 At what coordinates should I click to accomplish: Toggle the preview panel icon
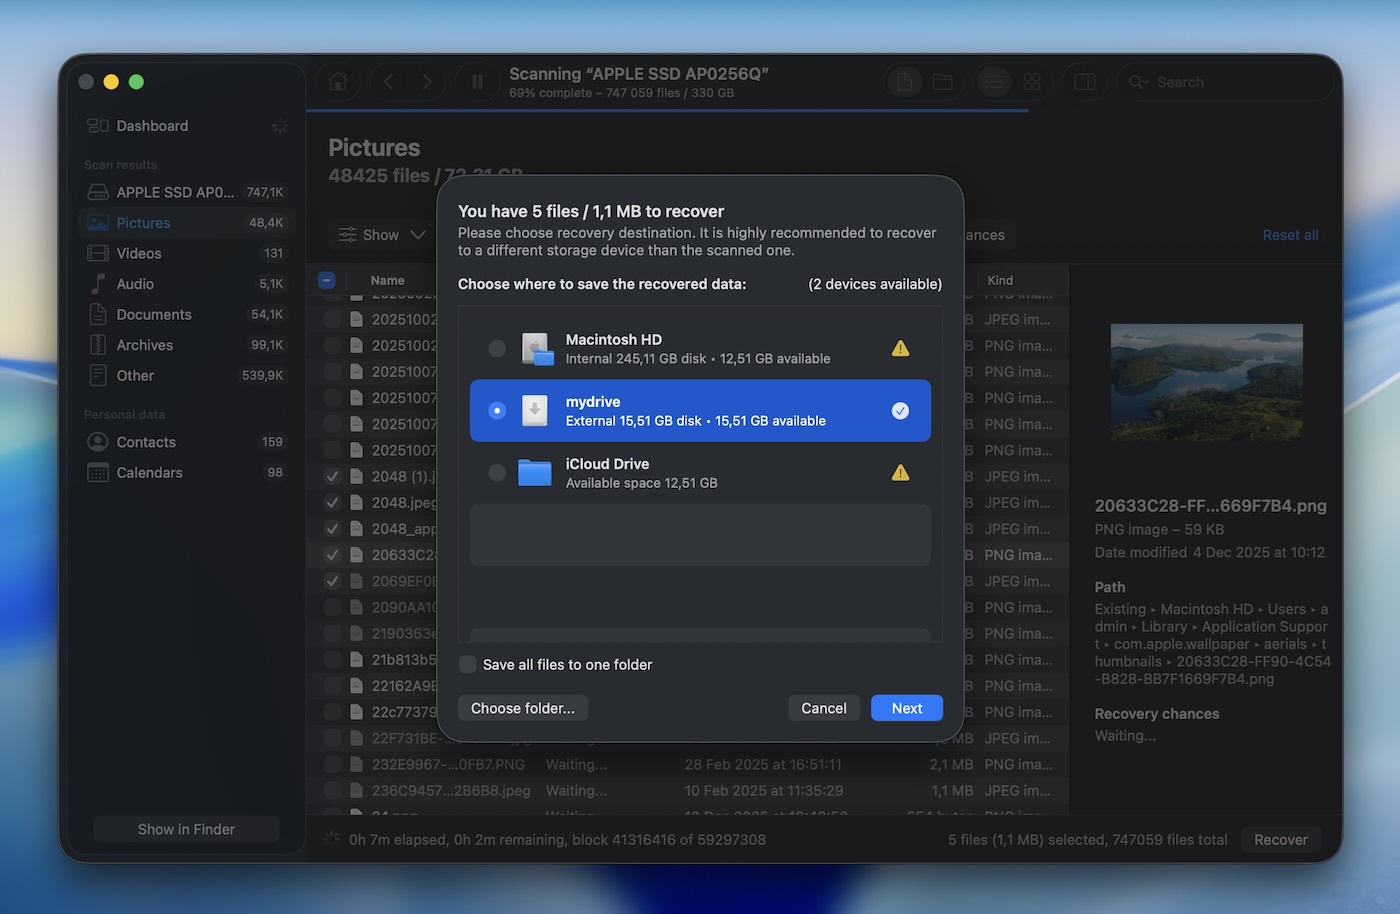coord(1084,81)
